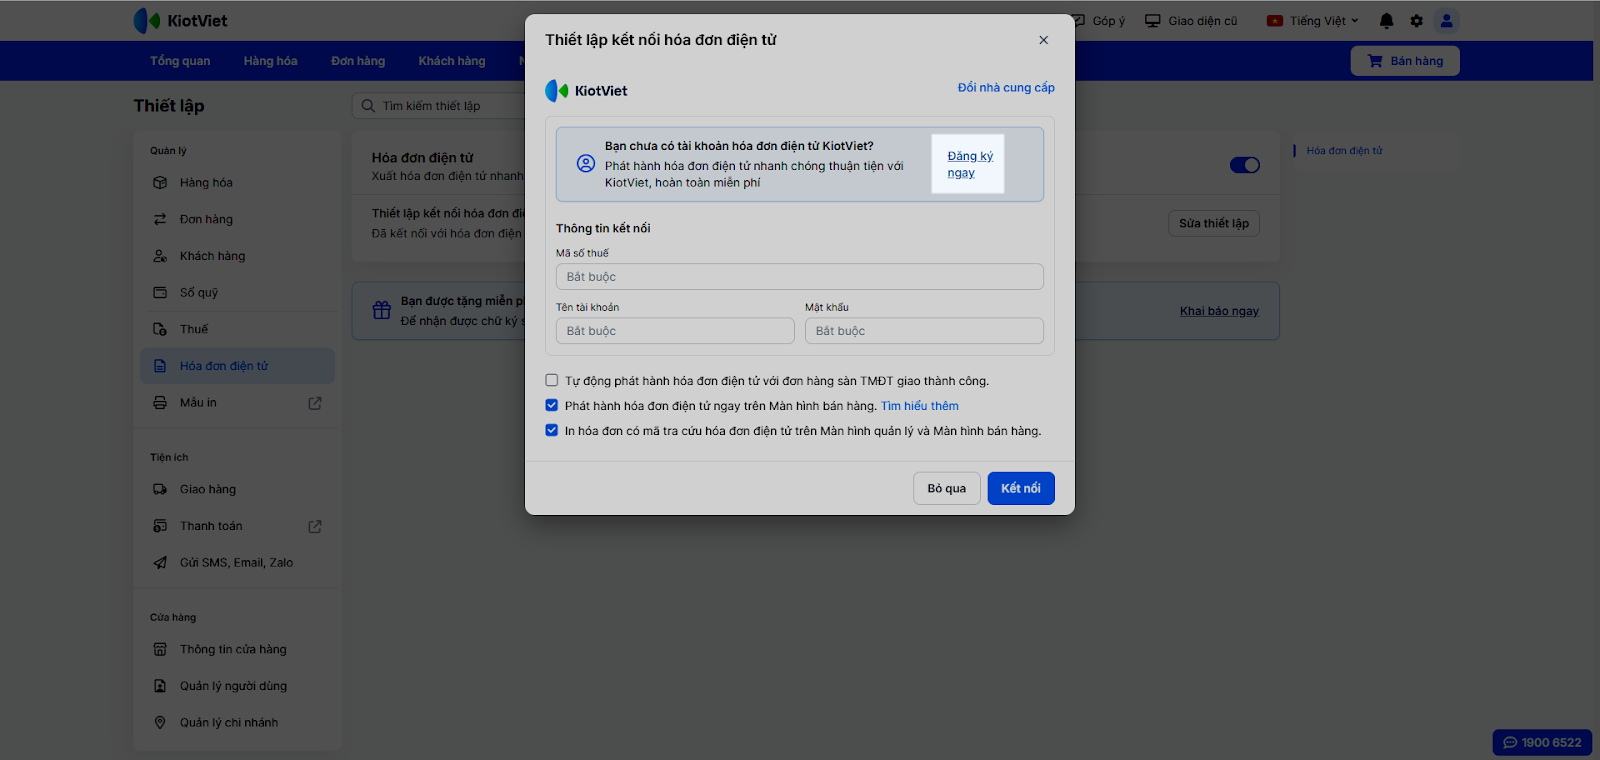
Task: Click the Thuế icon in sidebar
Action: (160, 329)
